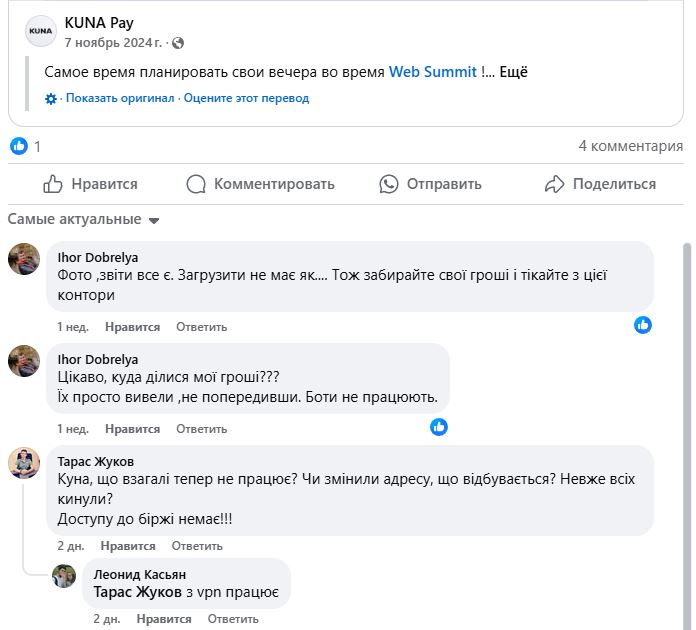Like Леонид Касьян's reply
Viewport: 696px width, 630px height.
click(x=164, y=619)
